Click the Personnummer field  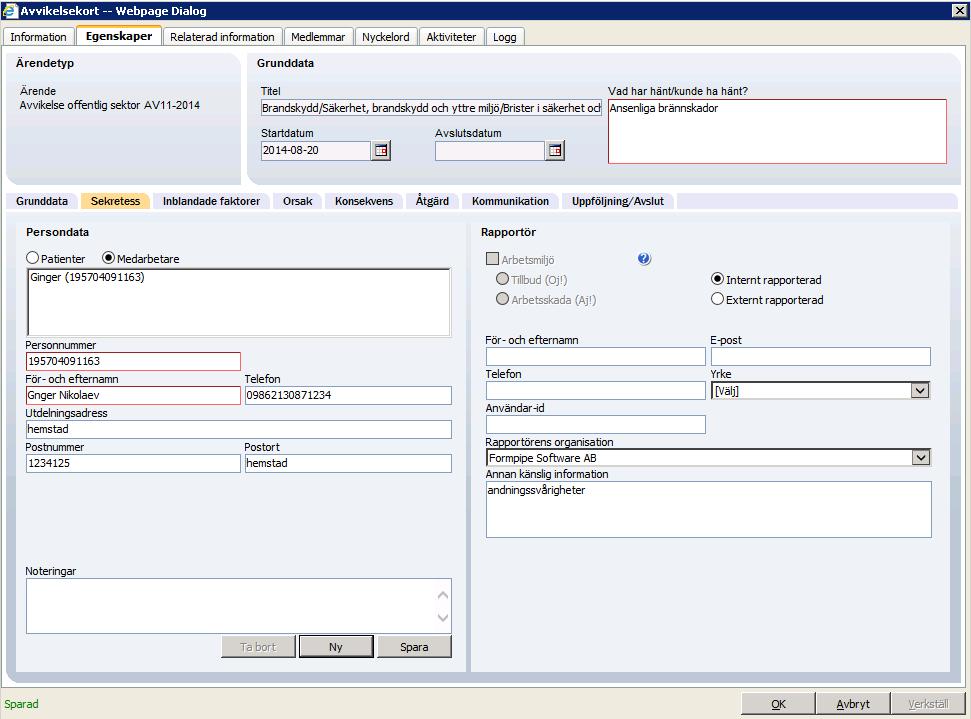[133, 361]
